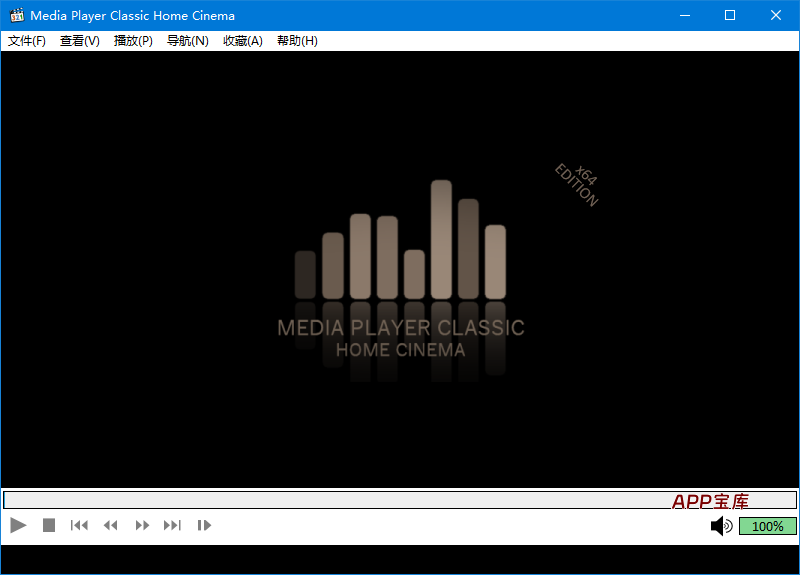The height and width of the screenshot is (575, 800).
Task: Decrease speed with the rewind double-arrow button
Action: 110,525
